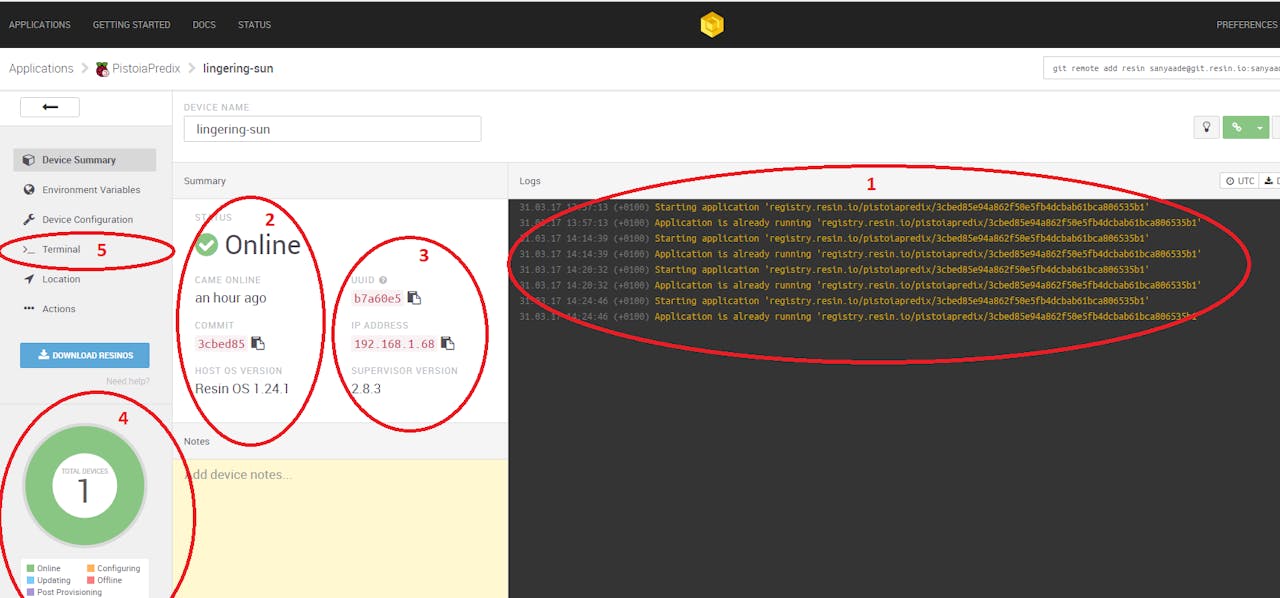Click the commit hash 3cbed85
Viewport: 1280px width, 598px height.
pyautogui.click(x=221, y=344)
